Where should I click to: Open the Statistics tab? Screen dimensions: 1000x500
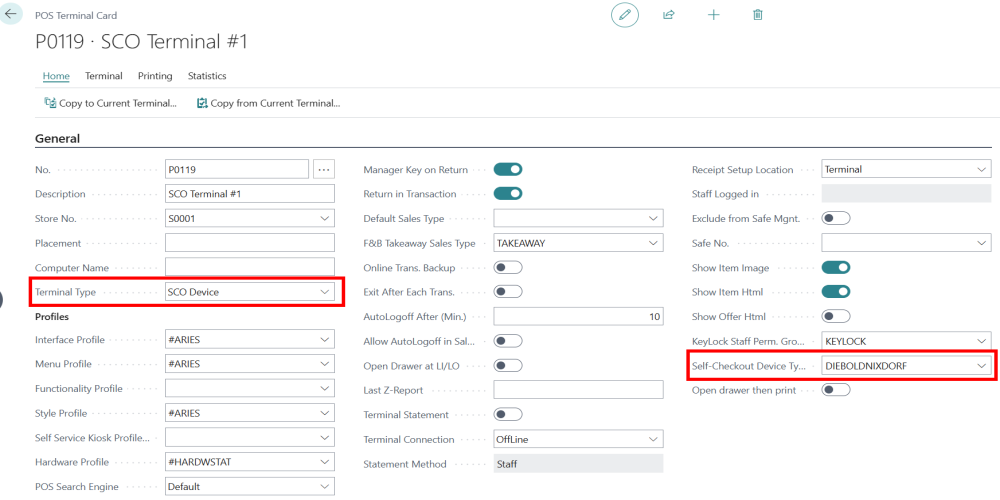pyautogui.click(x=207, y=76)
